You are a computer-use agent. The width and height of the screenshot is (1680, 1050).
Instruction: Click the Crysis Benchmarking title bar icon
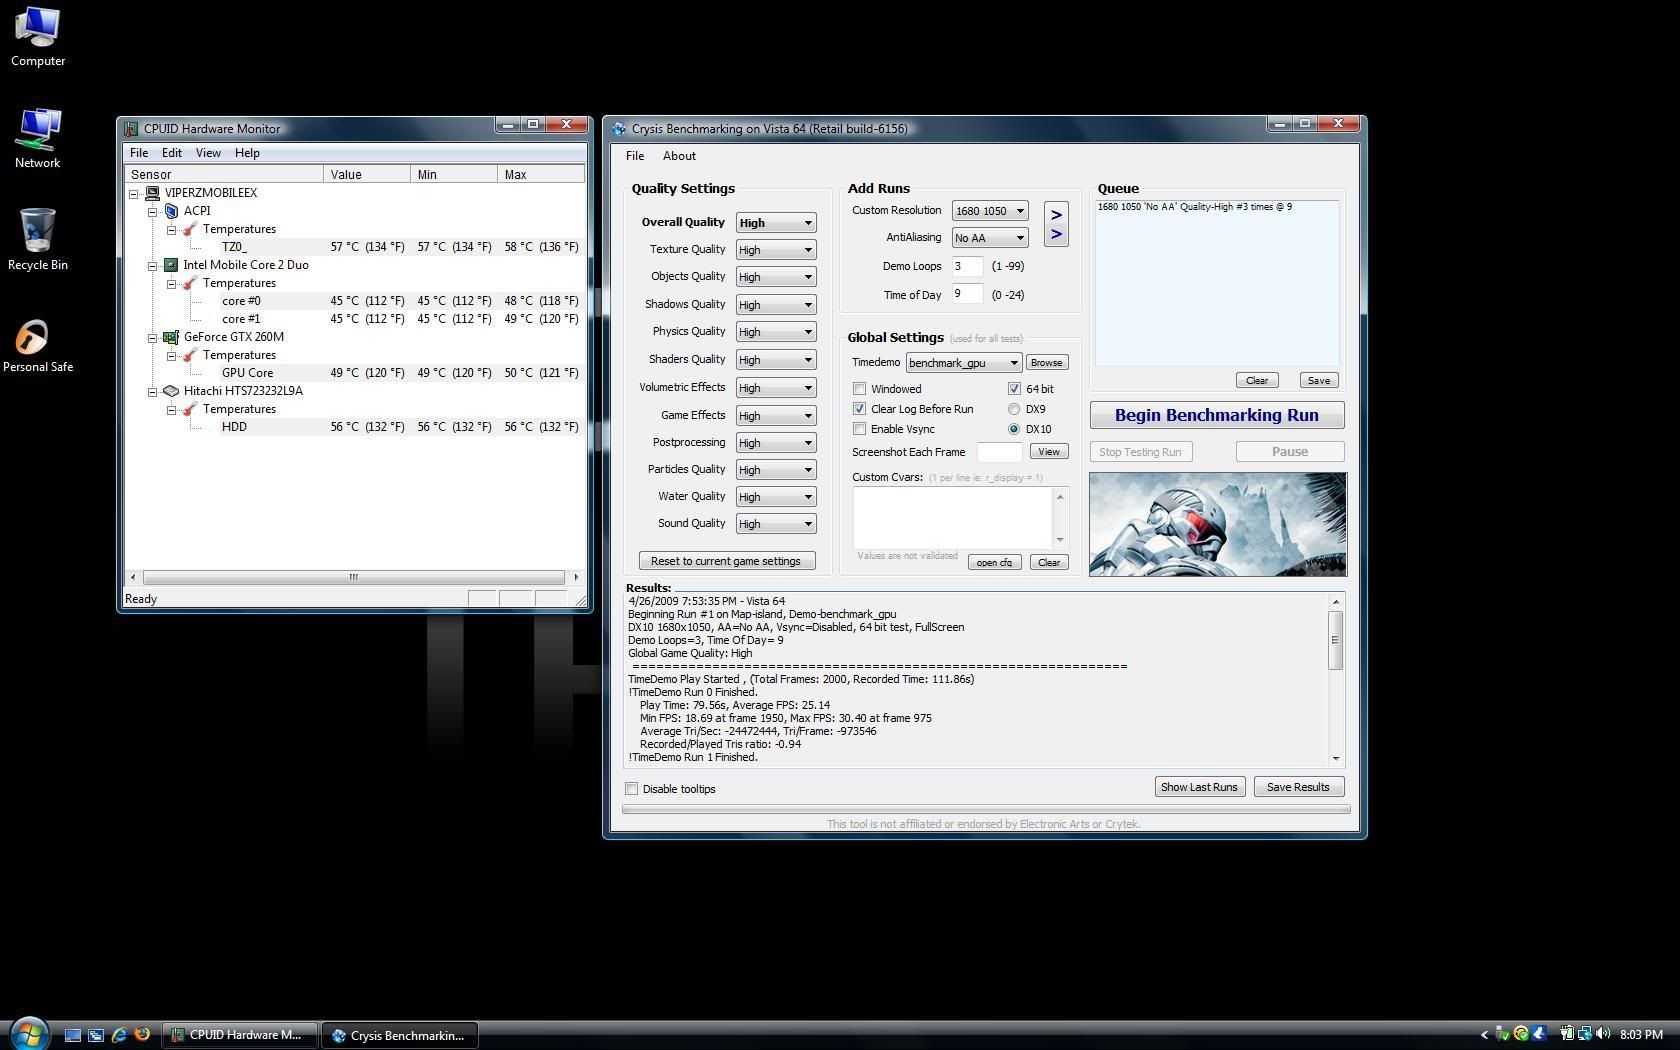[x=619, y=128]
